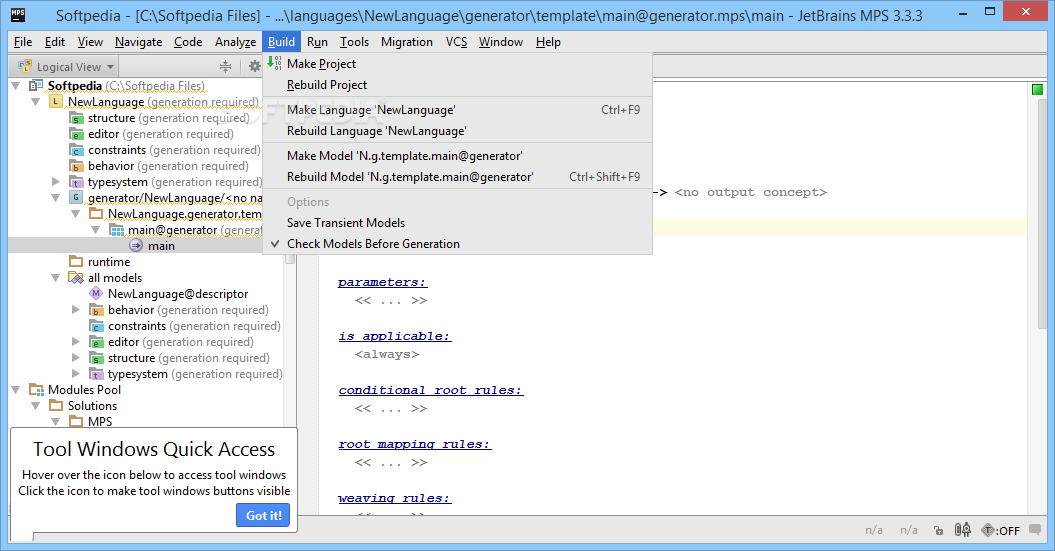The image size is (1055, 551).
Task: Click the runtime folder icon
Action: tap(77, 262)
